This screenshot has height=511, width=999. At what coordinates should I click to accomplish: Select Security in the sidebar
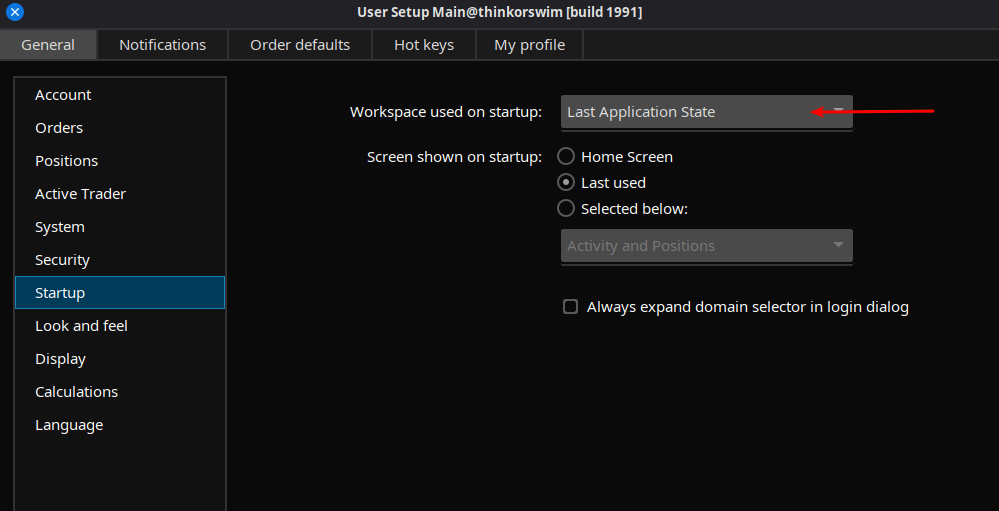(120, 260)
